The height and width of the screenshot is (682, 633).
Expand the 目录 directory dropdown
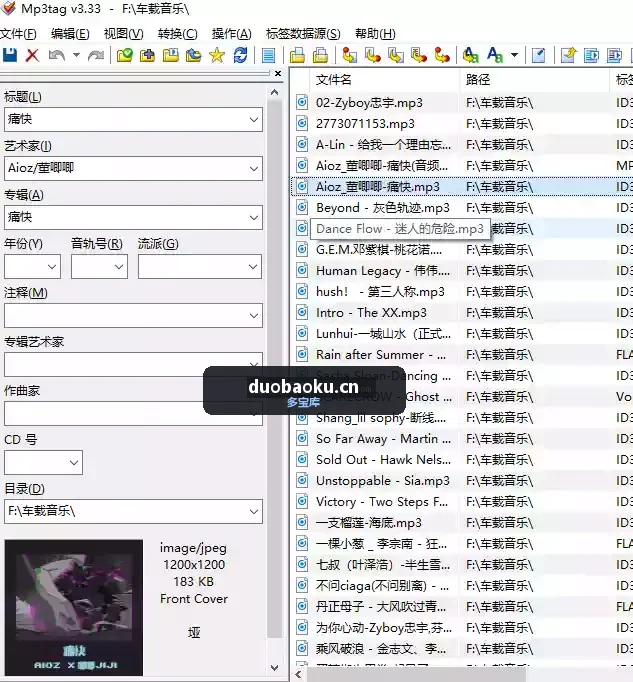[x=254, y=512]
